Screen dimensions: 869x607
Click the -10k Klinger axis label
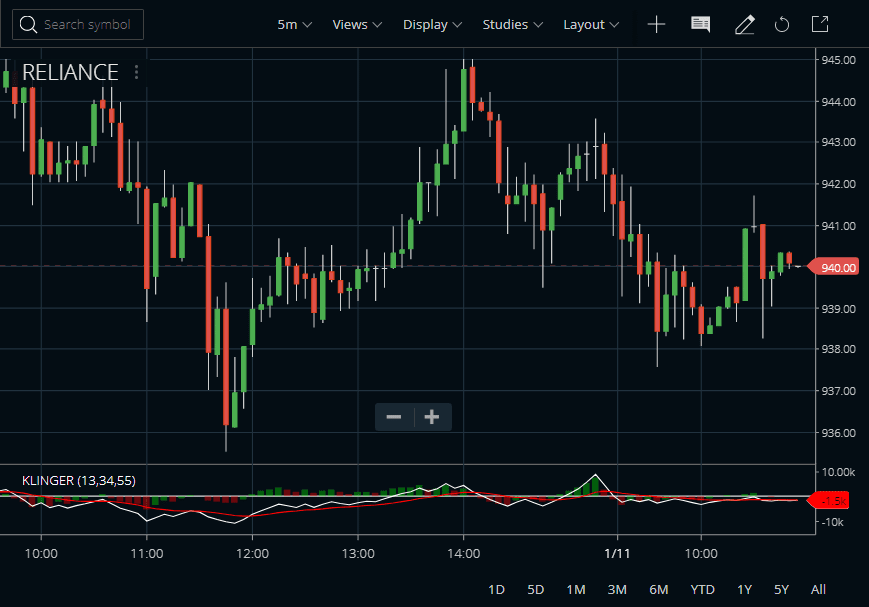(832, 522)
